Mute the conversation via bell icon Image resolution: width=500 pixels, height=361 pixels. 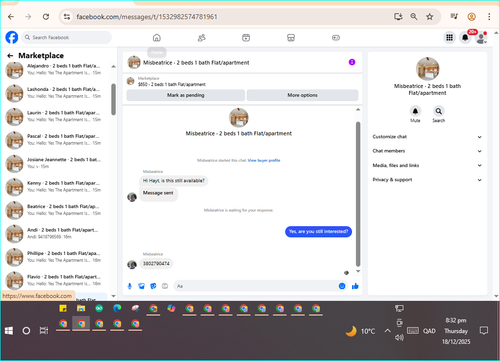(x=415, y=111)
